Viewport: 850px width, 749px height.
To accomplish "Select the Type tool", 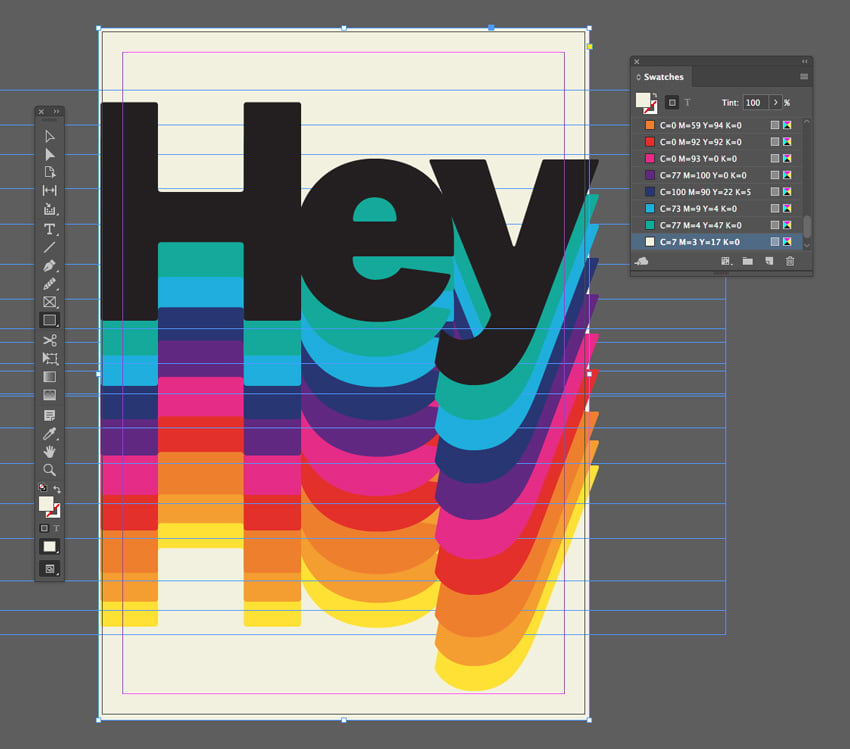I will (49, 229).
